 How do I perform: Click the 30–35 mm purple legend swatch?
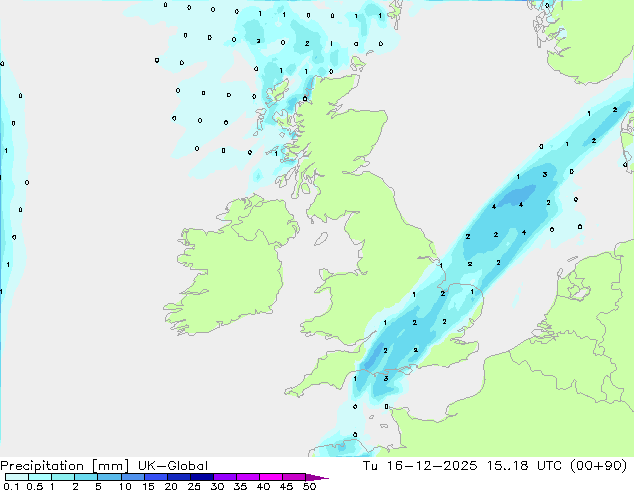click(x=225, y=477)
